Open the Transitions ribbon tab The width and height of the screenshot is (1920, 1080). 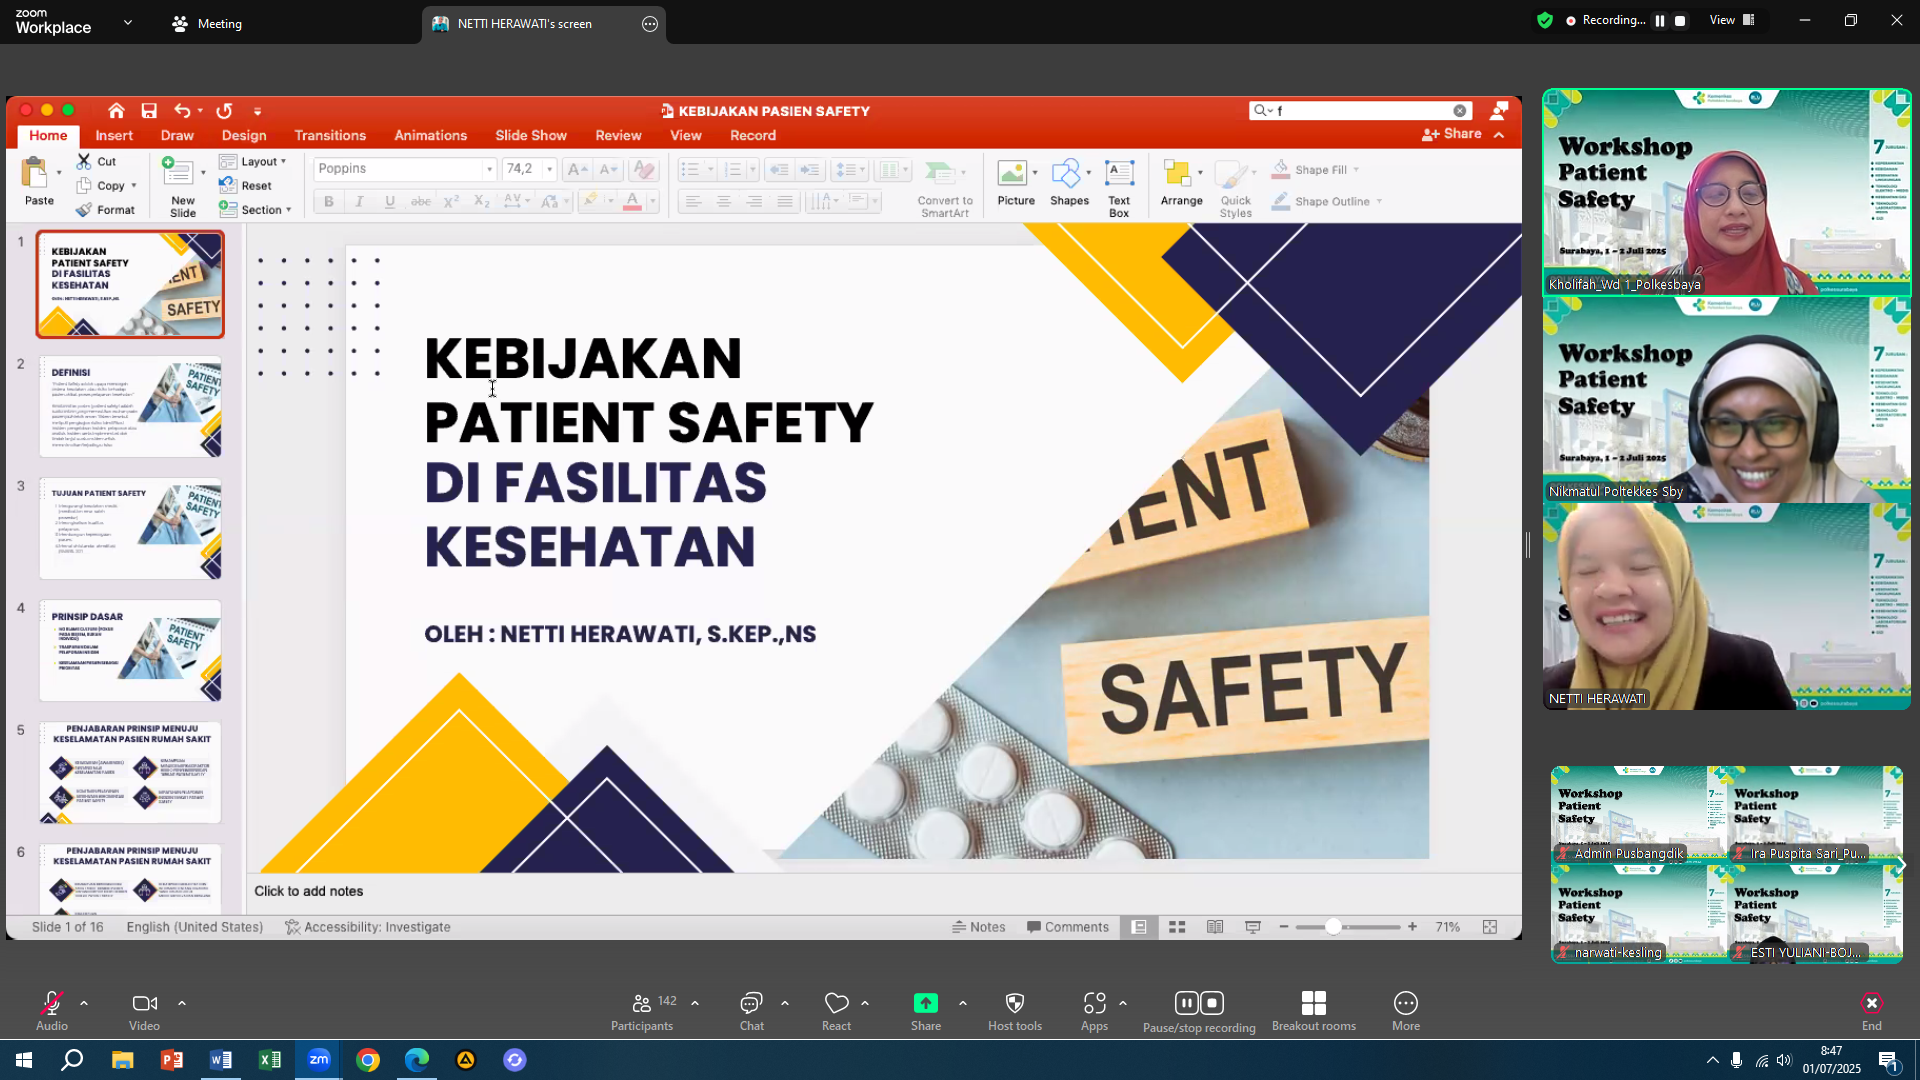pyautogui.click(x=330, y=135)
